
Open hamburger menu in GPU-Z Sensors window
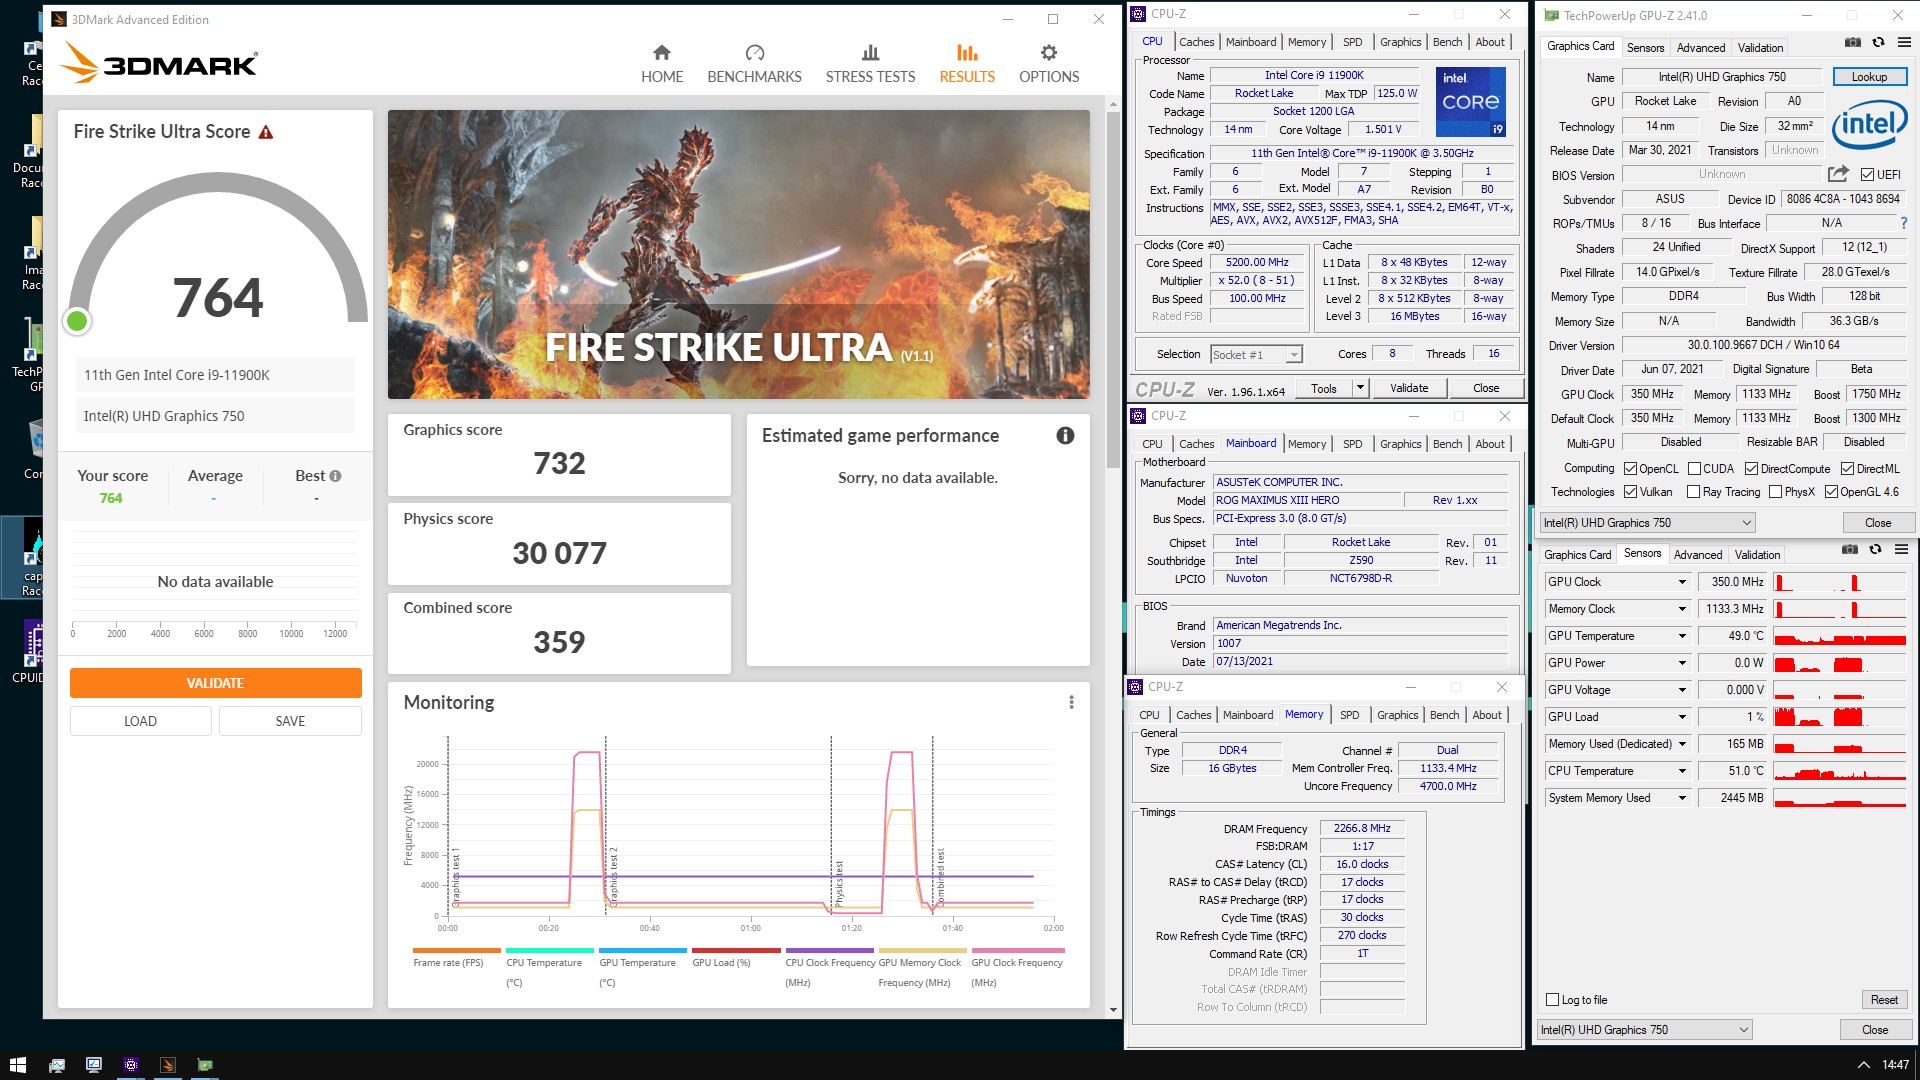[x=1901, y=550]
